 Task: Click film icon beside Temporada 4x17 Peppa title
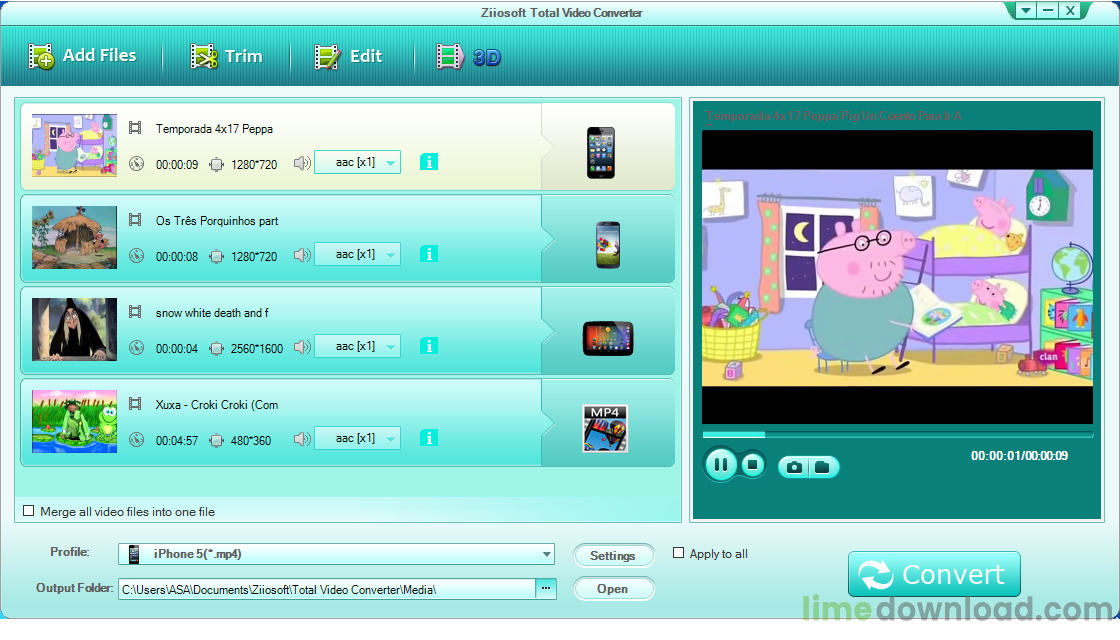pyautogui.click(x=135, y=128)
